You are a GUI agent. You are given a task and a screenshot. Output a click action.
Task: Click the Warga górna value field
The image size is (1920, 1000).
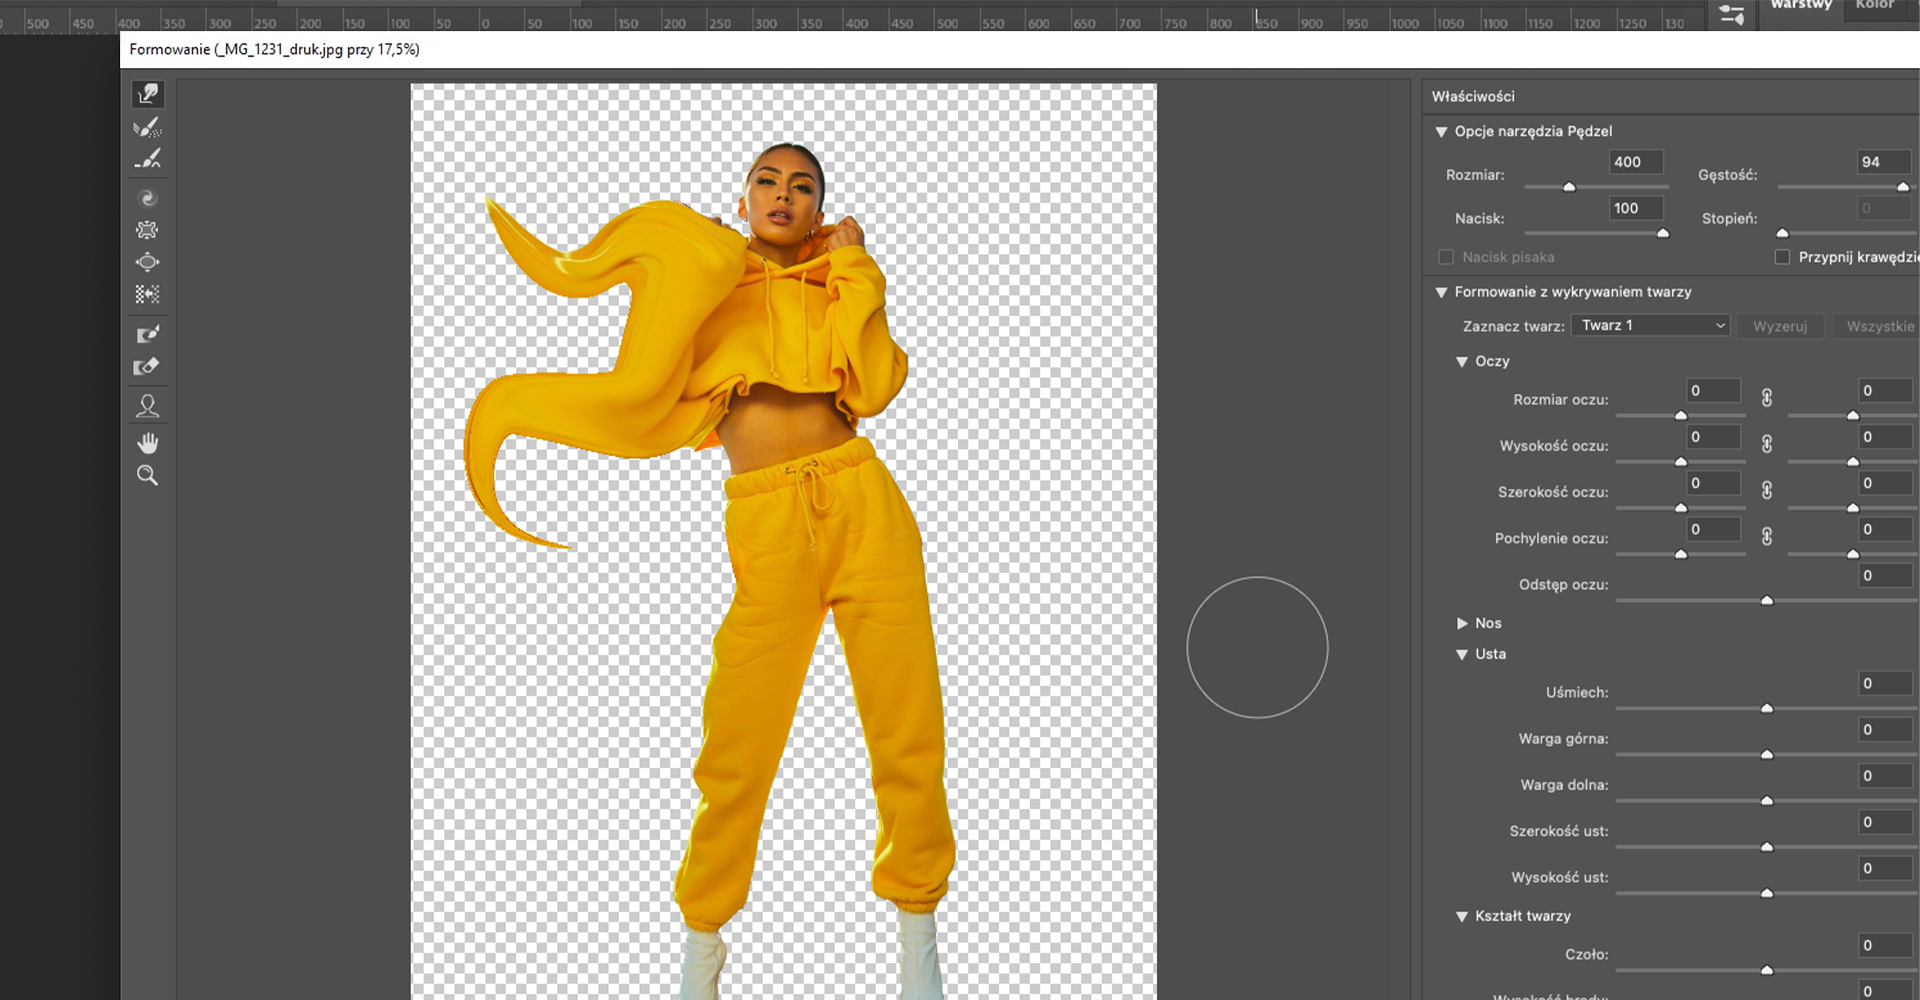pyautogui.click(x=1885, y=730)
